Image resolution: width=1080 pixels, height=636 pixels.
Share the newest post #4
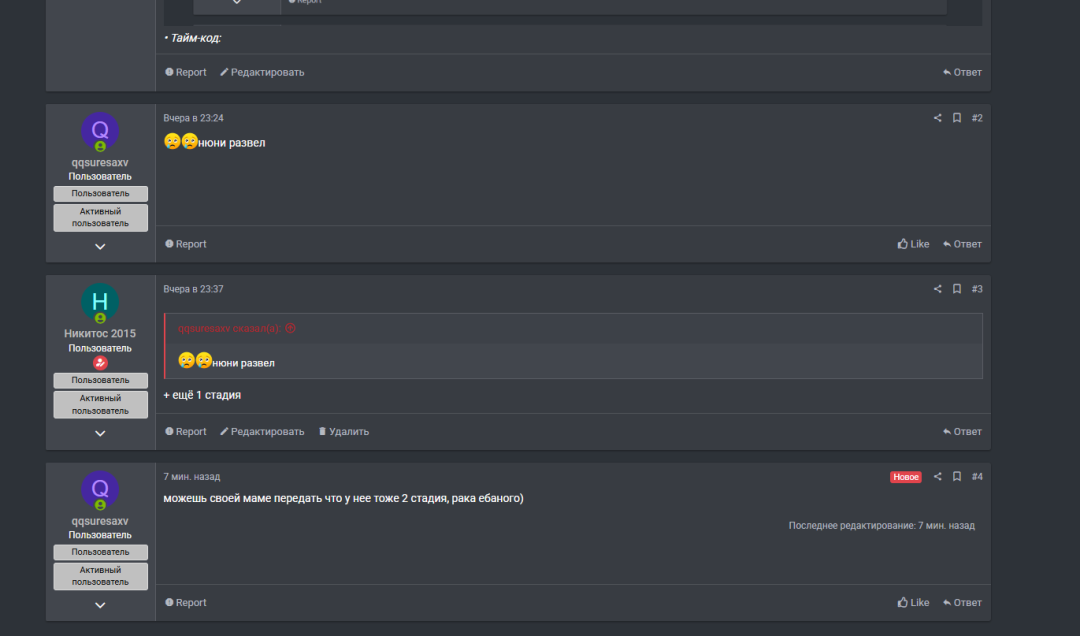pos(937,477)
